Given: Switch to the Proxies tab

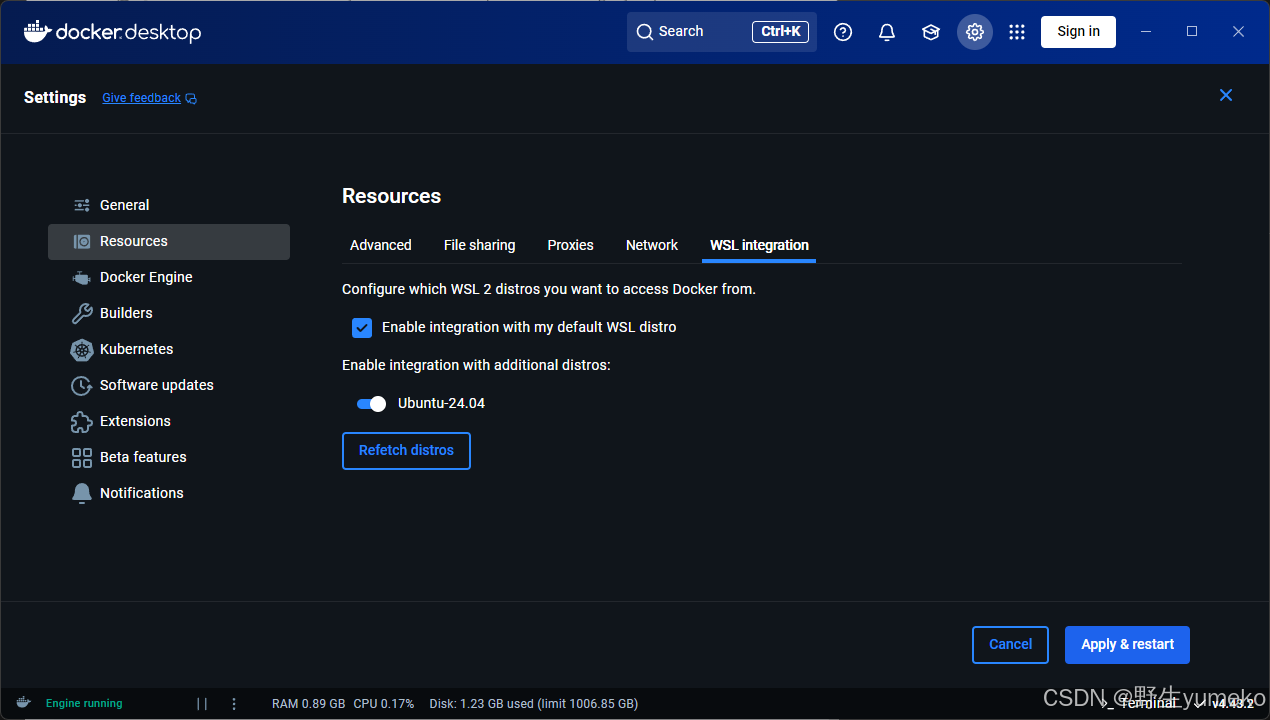Looking at the screenshot, I should point(571,245).
